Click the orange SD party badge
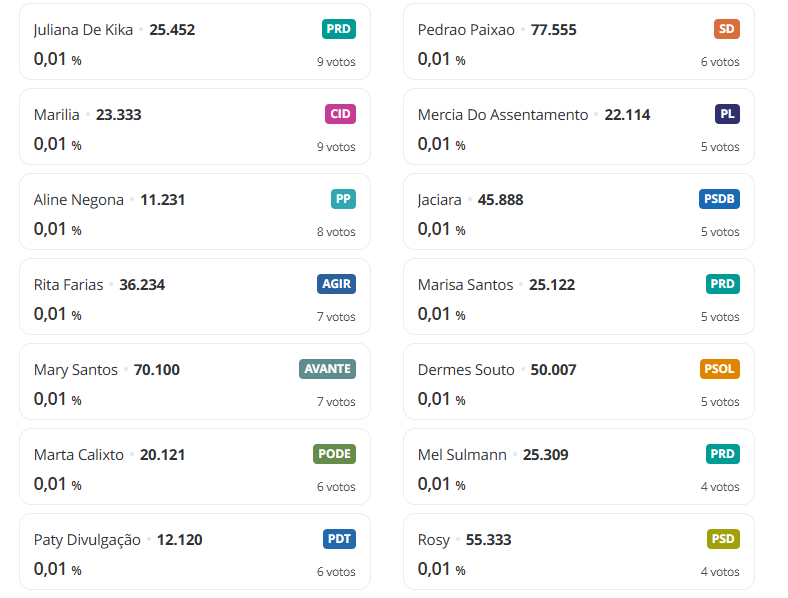The image size is (788, 598). tap(727, 29)
